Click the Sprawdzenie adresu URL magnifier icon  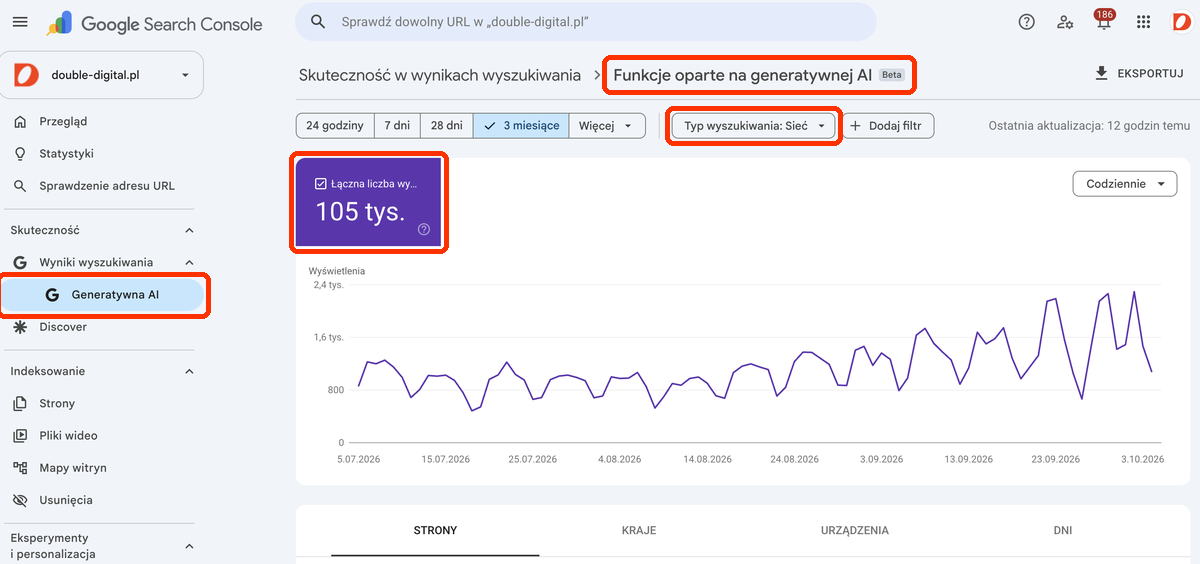point(20,186)
